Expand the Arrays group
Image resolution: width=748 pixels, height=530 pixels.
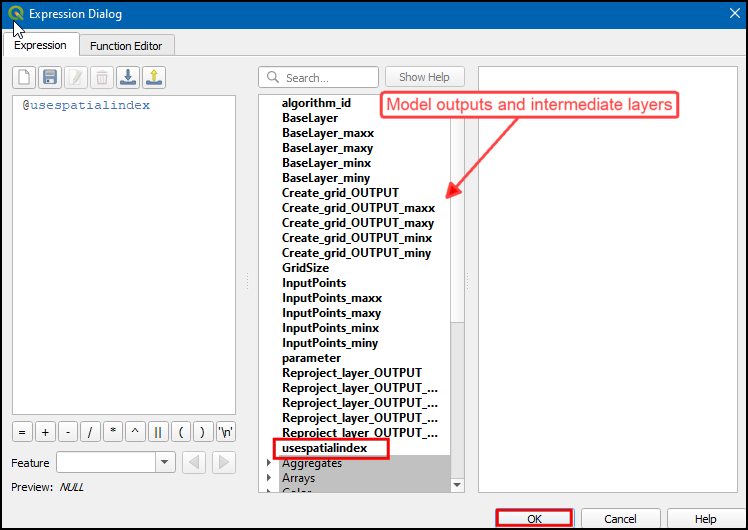(269, 478)
